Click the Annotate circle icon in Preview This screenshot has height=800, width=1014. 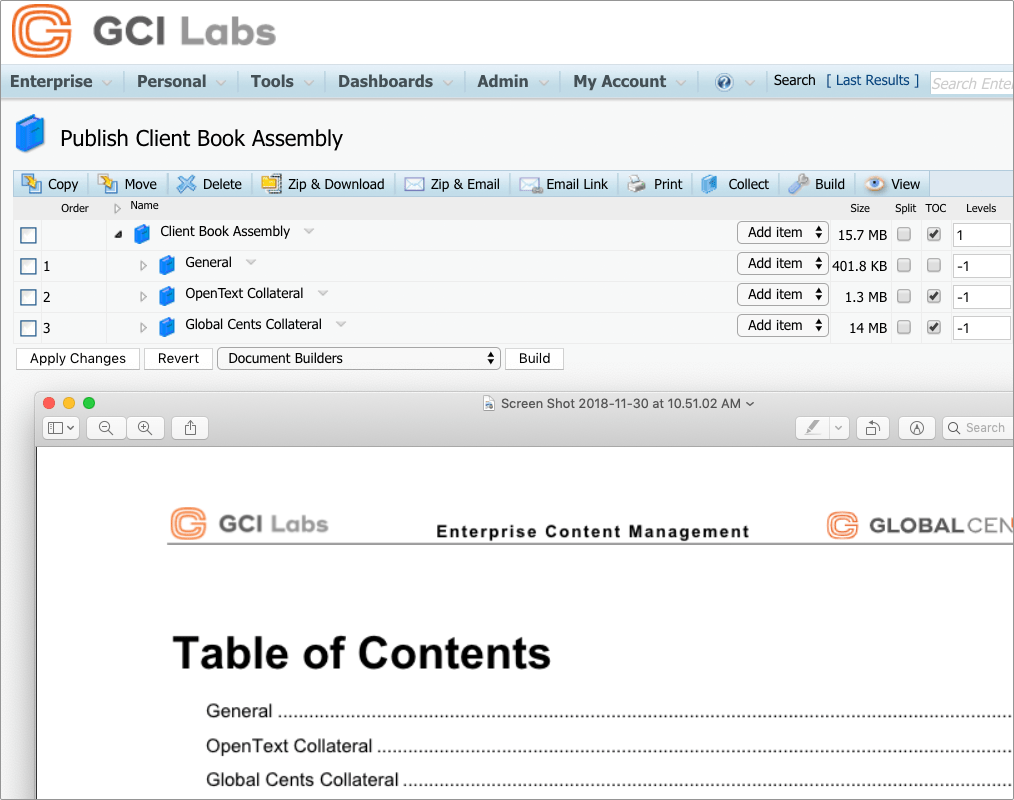(x=917, y=427)
